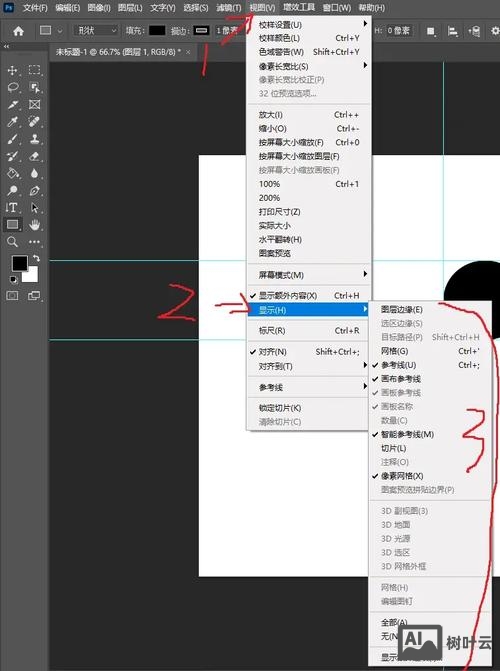Viewport: 500px width, 671px height.
Task: Choose 按屏幕大小缩放(F) fit on screen
Action: [x=309, y=142]
